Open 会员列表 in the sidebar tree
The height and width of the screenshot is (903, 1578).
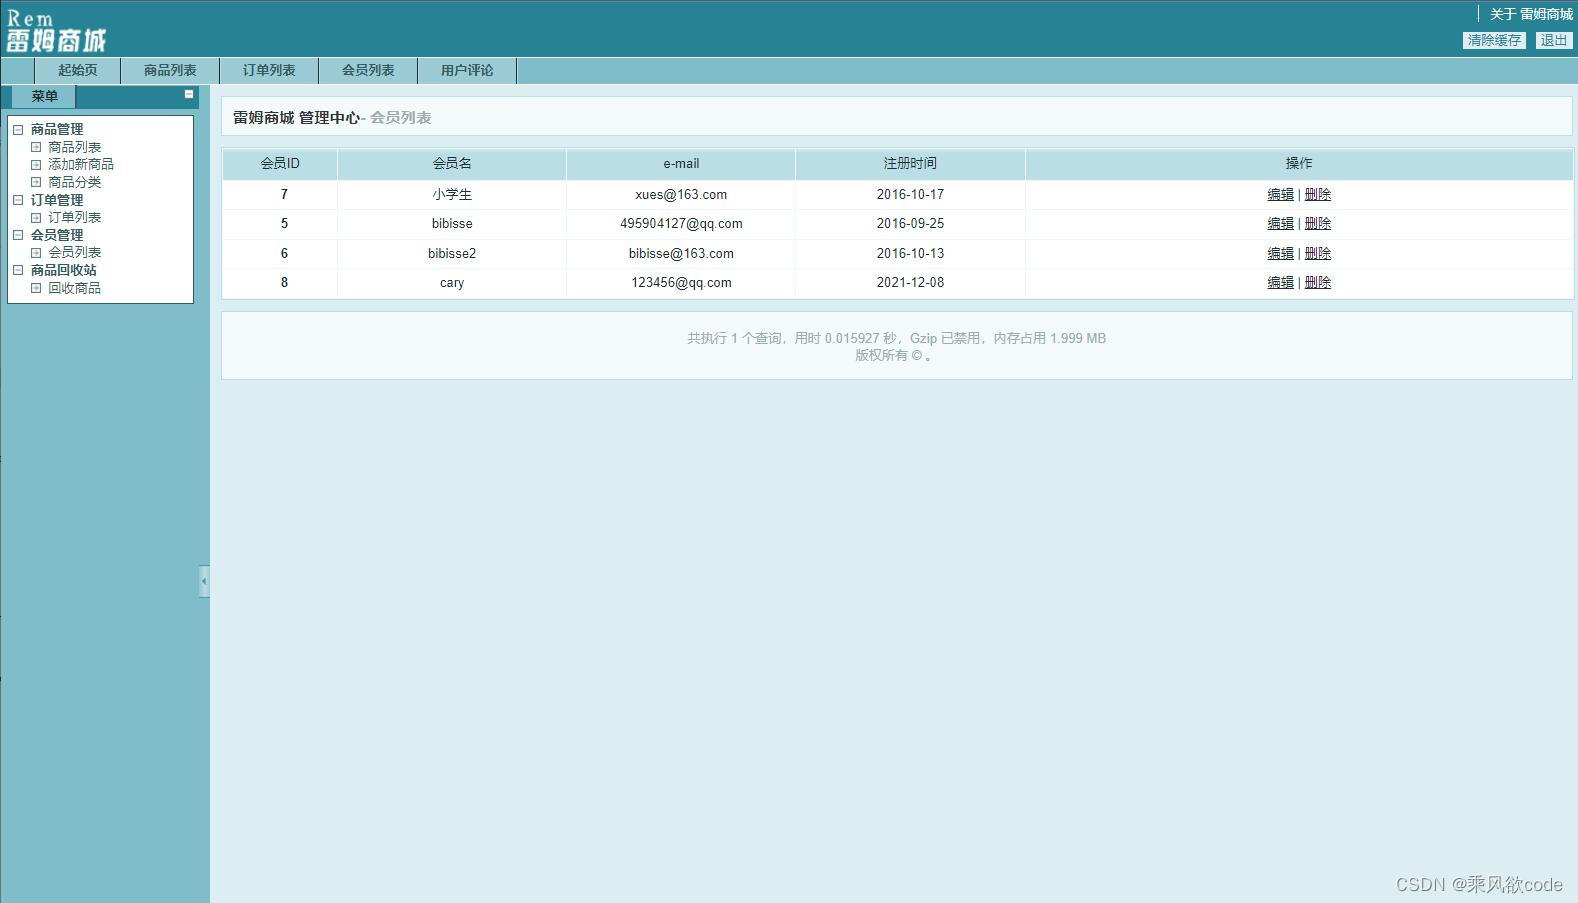tap(75, 252)
